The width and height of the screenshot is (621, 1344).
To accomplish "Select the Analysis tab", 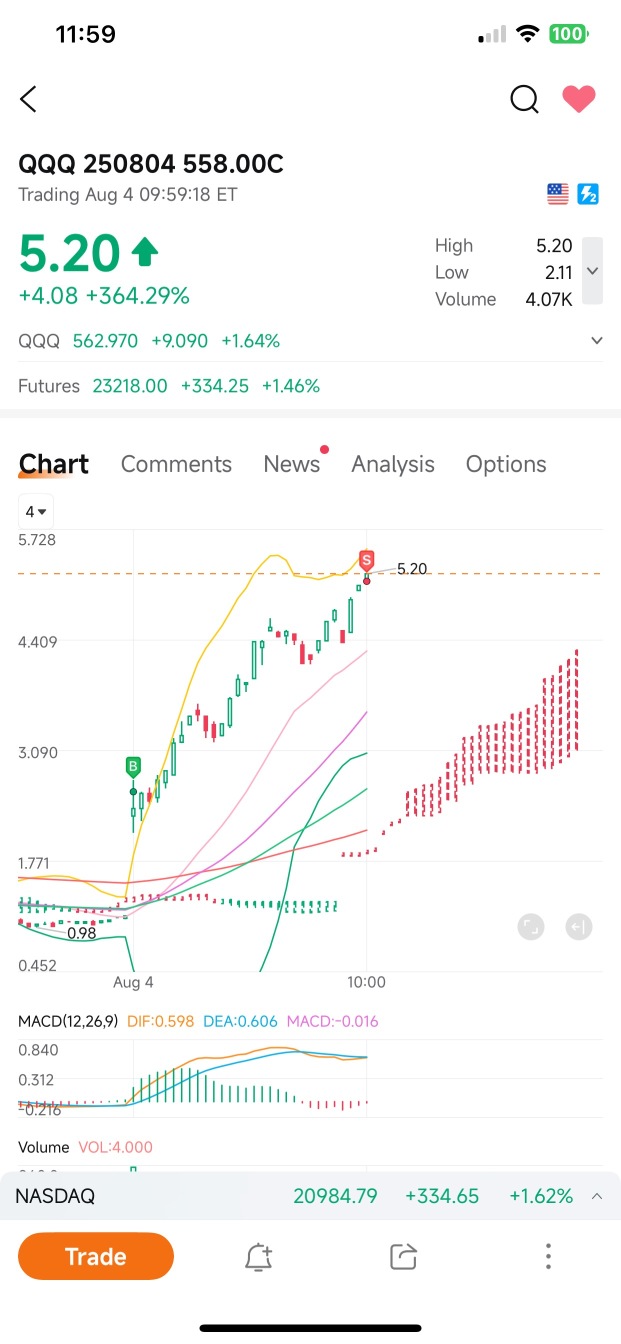I will tap(393, 464).
